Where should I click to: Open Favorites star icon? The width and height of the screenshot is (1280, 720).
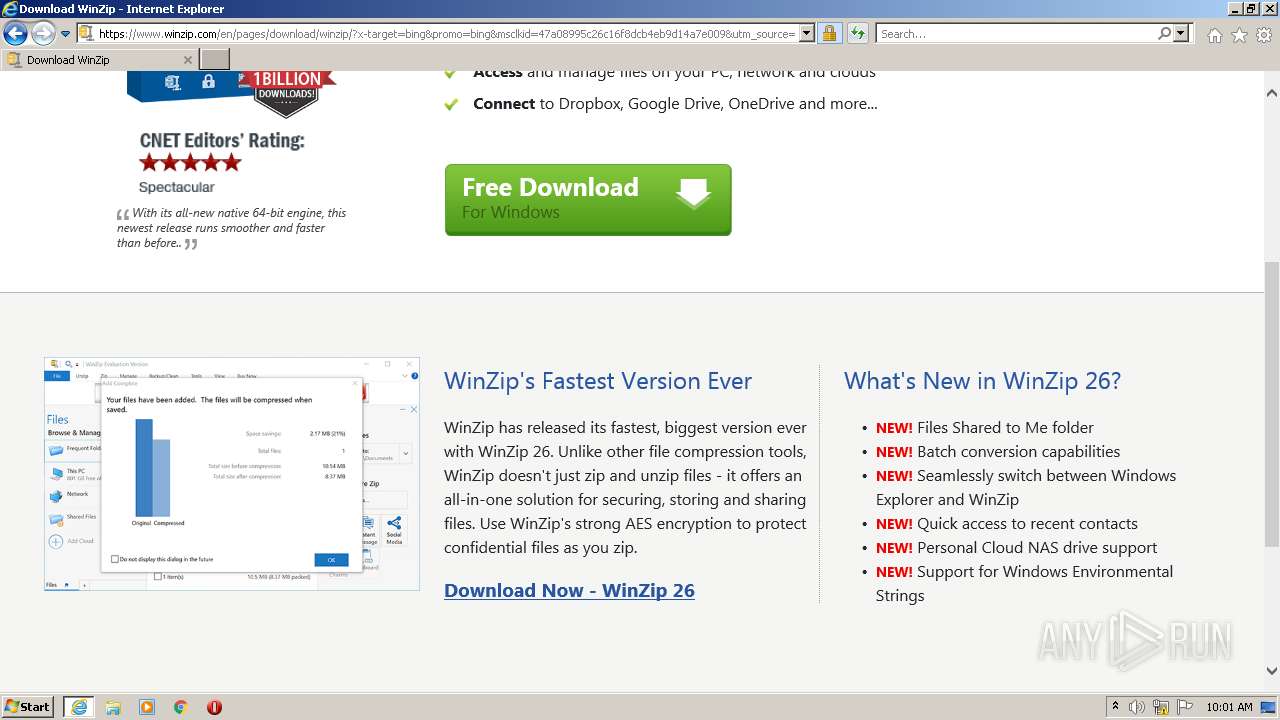[1239, 35]
